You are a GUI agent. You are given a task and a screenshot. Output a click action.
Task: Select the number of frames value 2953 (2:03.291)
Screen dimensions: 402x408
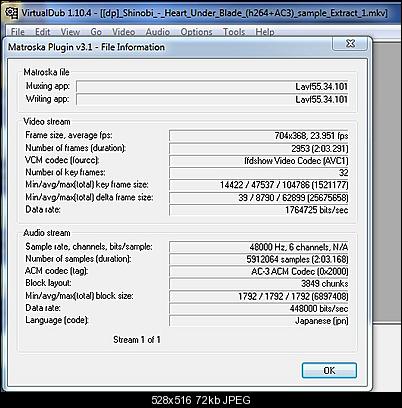pos(259,148)
